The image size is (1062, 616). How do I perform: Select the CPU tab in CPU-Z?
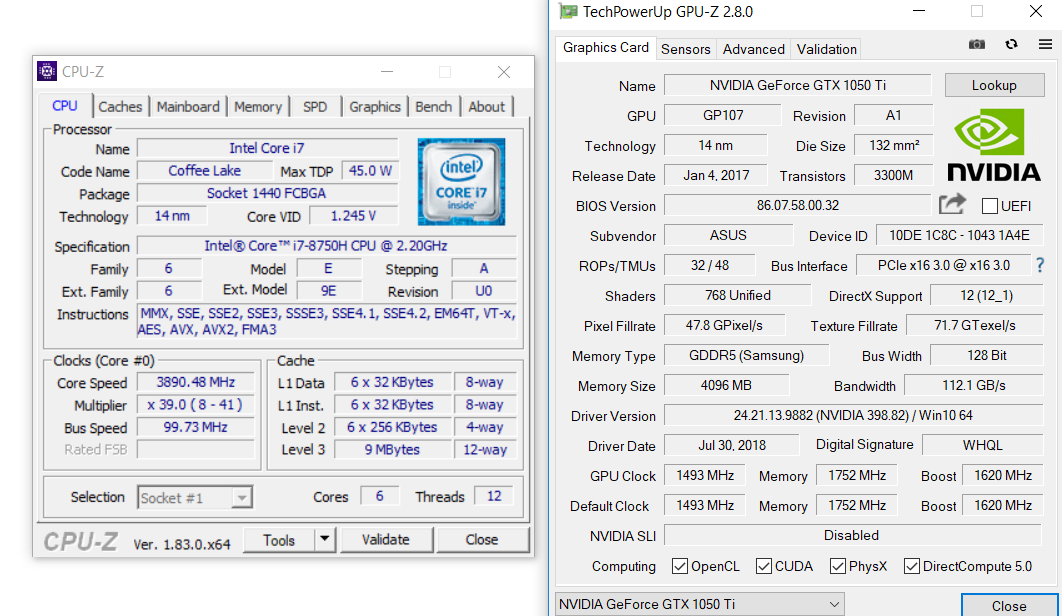pos(65,106)
